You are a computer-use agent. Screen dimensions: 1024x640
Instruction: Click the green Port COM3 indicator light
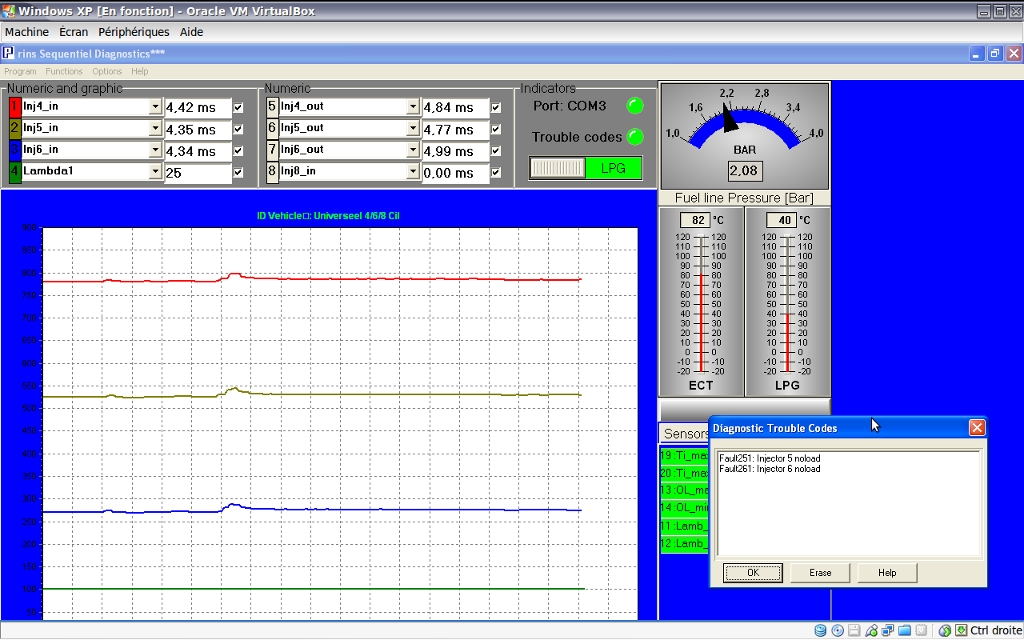pyautogui.click(x=634, y=106)
